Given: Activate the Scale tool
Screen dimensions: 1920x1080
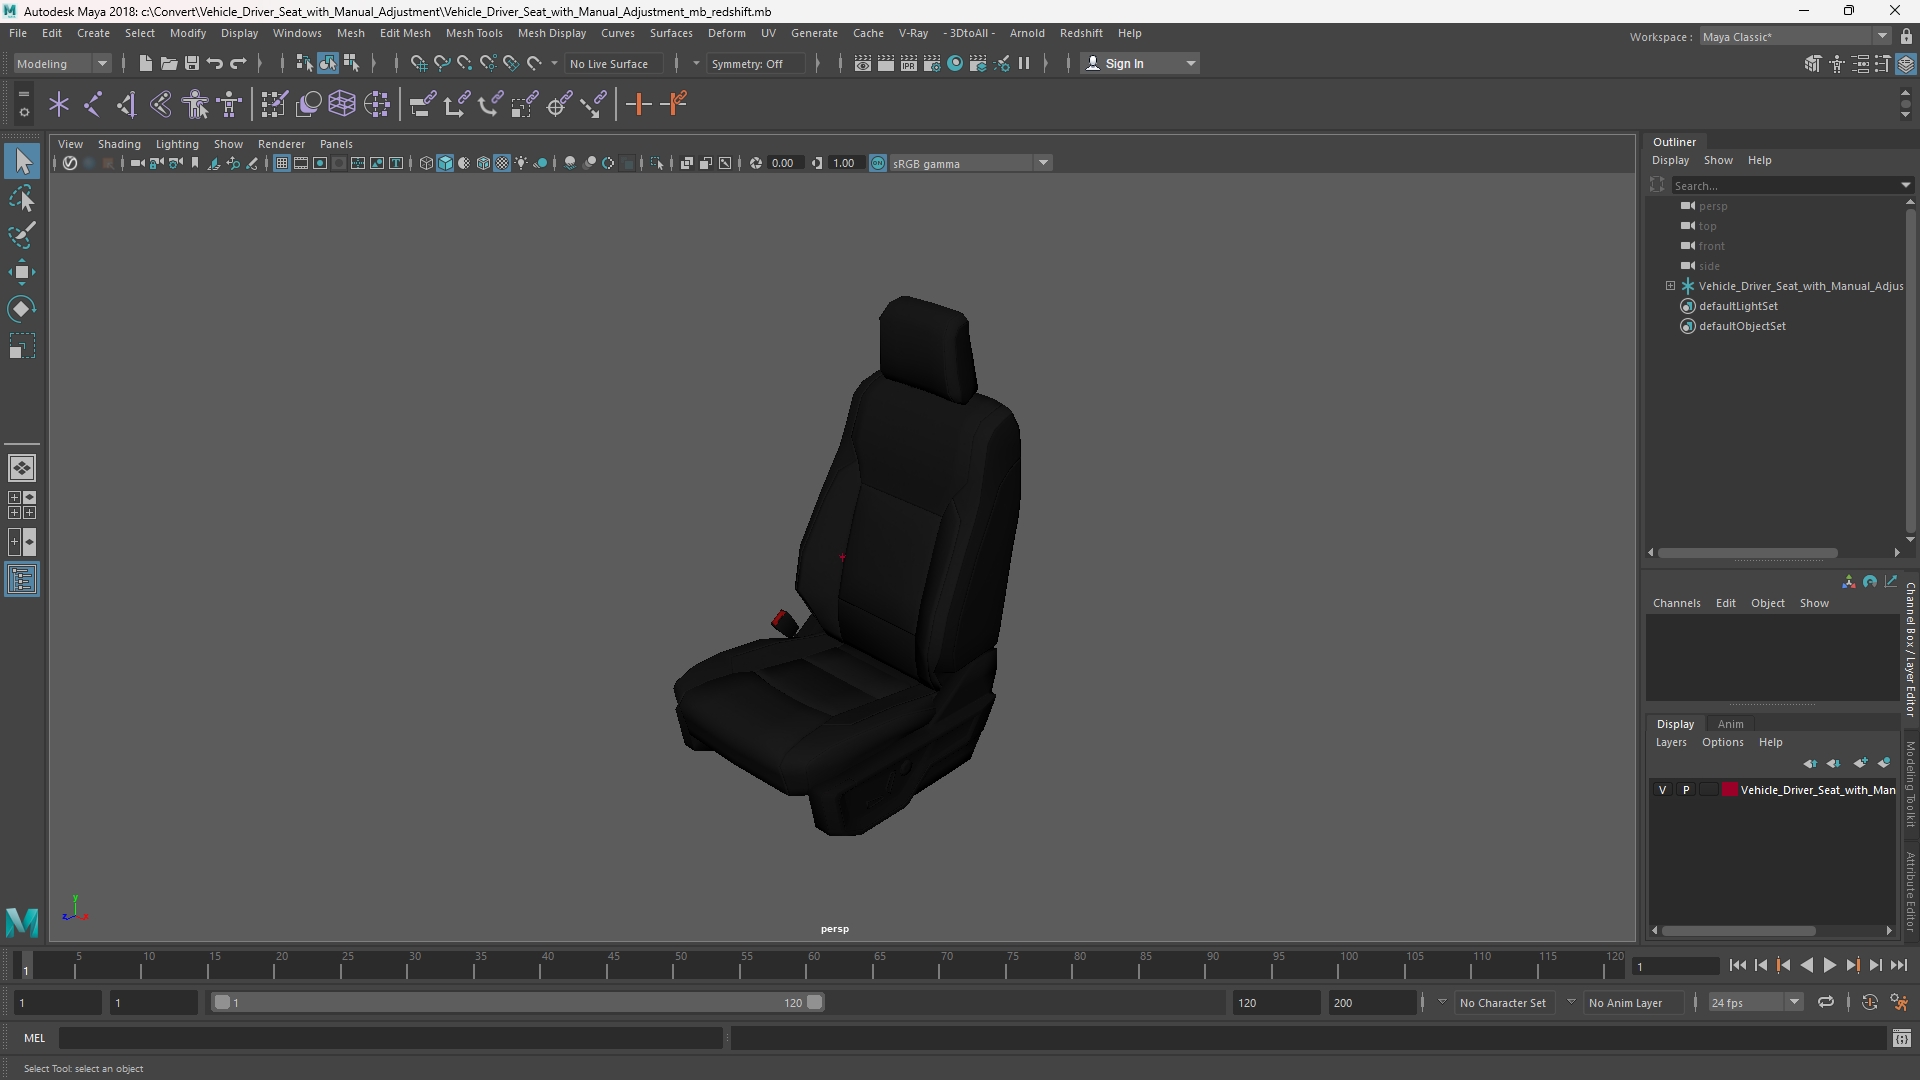Looking at the screenshot, I should pyautogui.click(x=22, y=346).
